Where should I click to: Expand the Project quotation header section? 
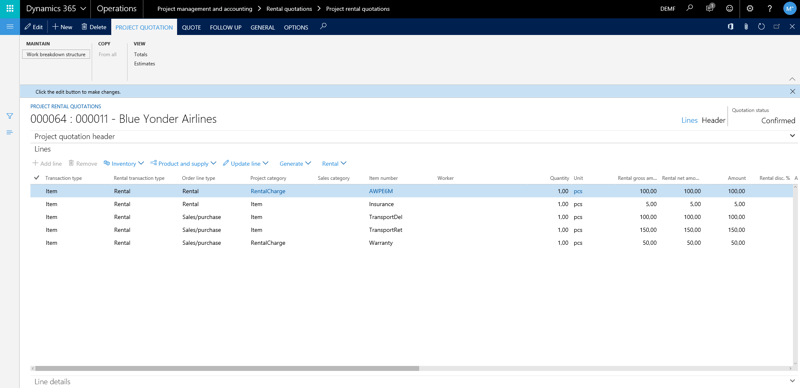point(413,136)
